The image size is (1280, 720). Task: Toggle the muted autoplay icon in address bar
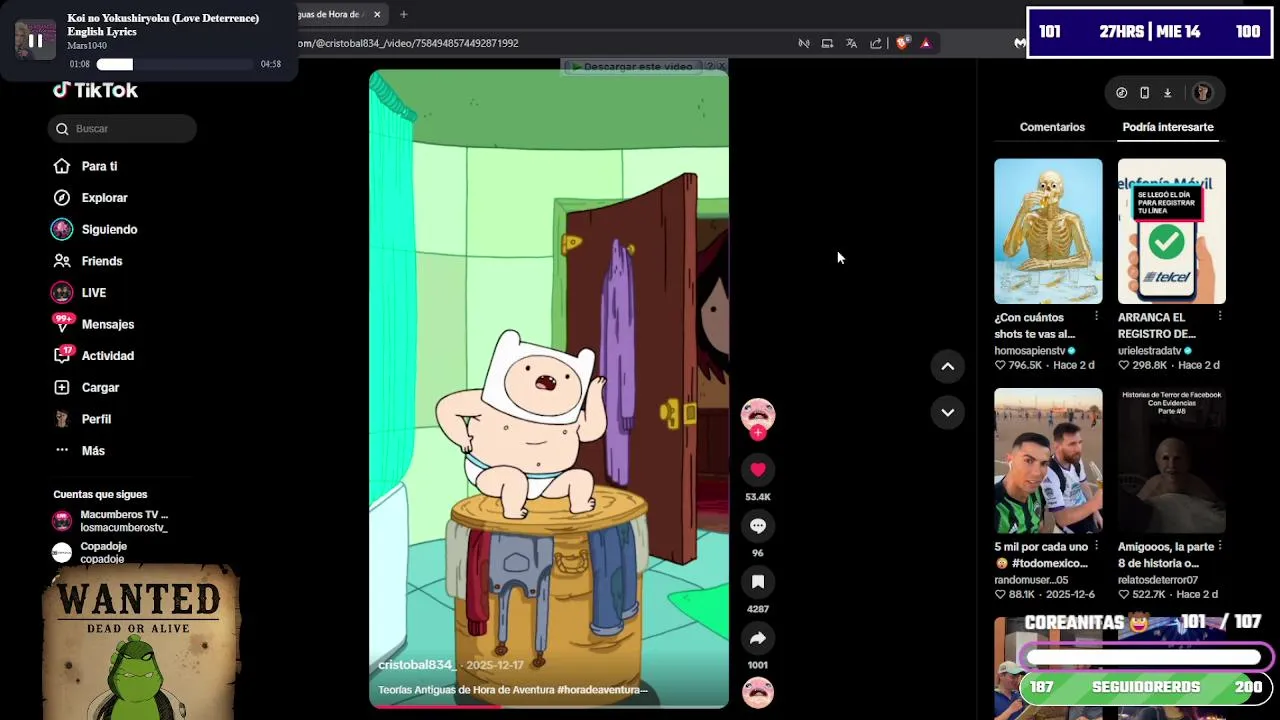pyautogui.click(x=803, y=43)
